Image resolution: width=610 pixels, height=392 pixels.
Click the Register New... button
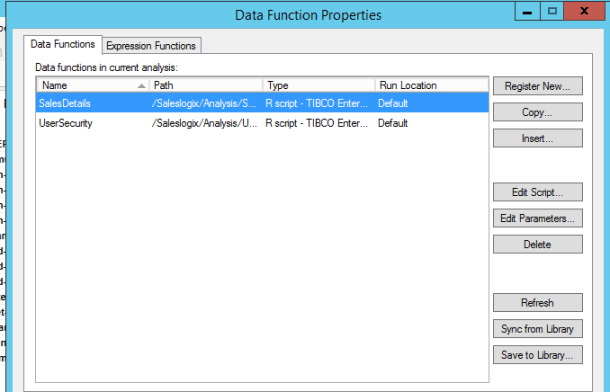[x=538, y=86]
